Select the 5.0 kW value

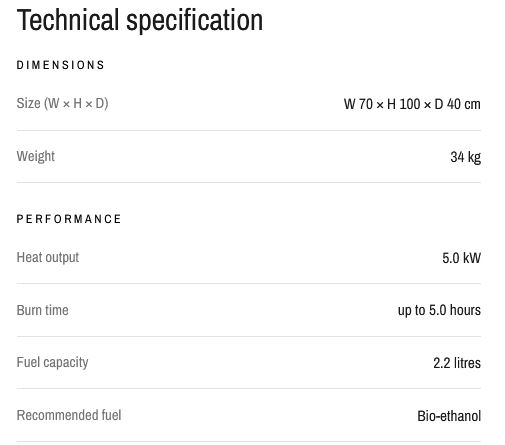(x=461, y=258)
